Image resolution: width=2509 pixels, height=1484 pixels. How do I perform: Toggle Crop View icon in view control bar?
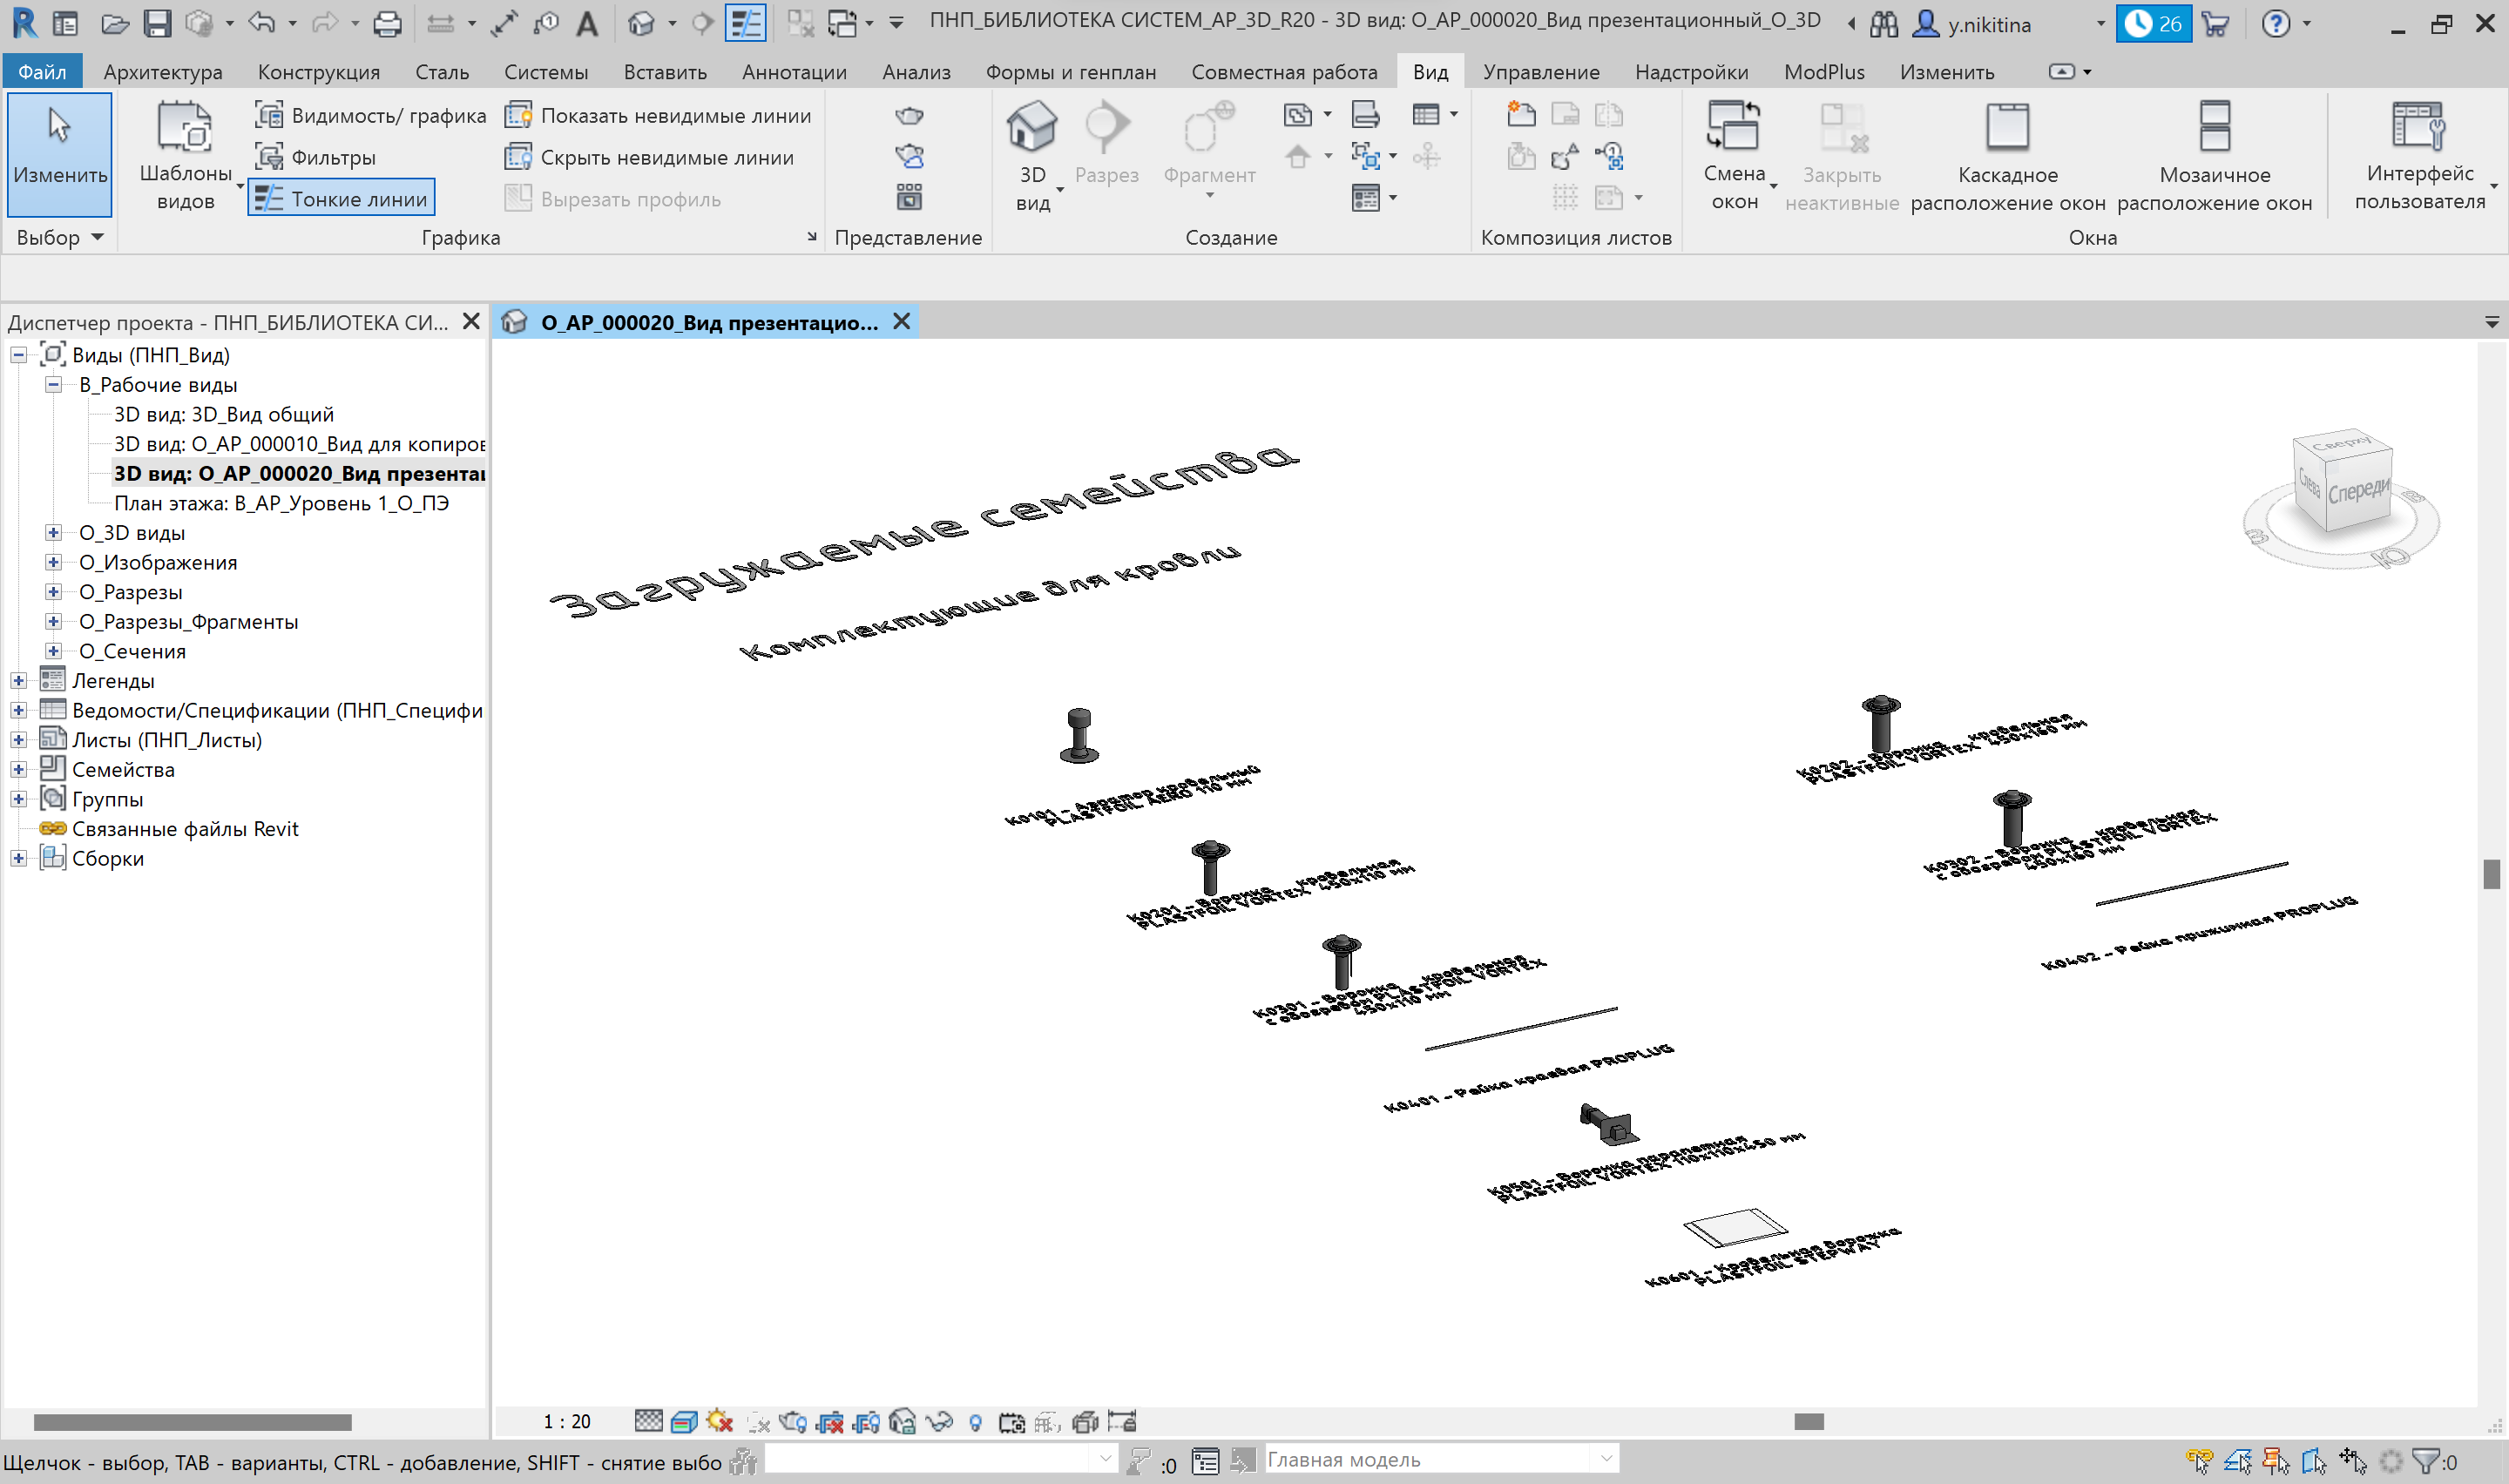coord(830,1421)
